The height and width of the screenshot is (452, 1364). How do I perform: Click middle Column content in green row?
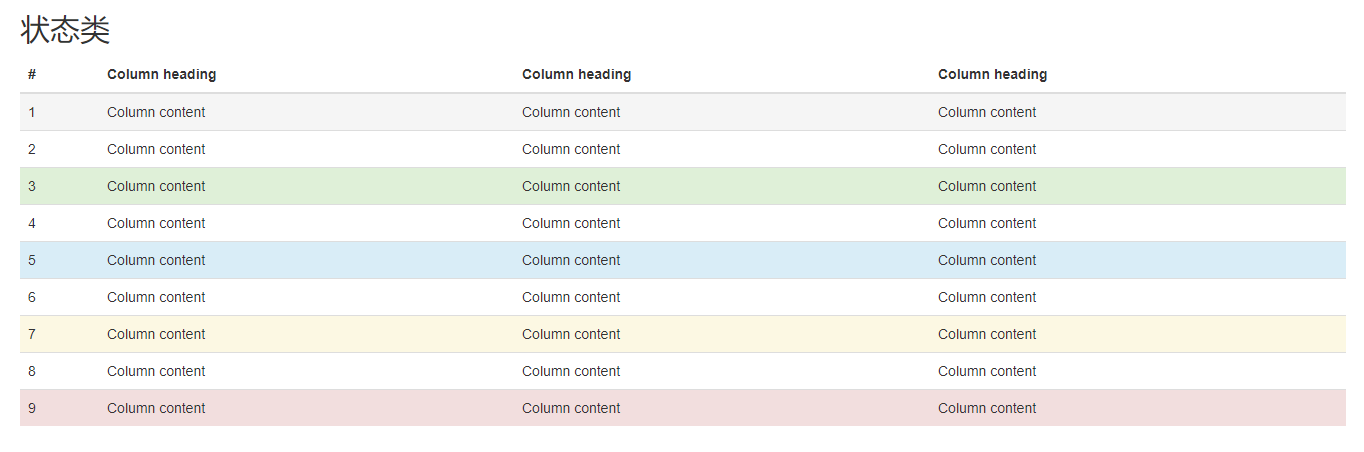pyautogui.click(x=571, y=186)
